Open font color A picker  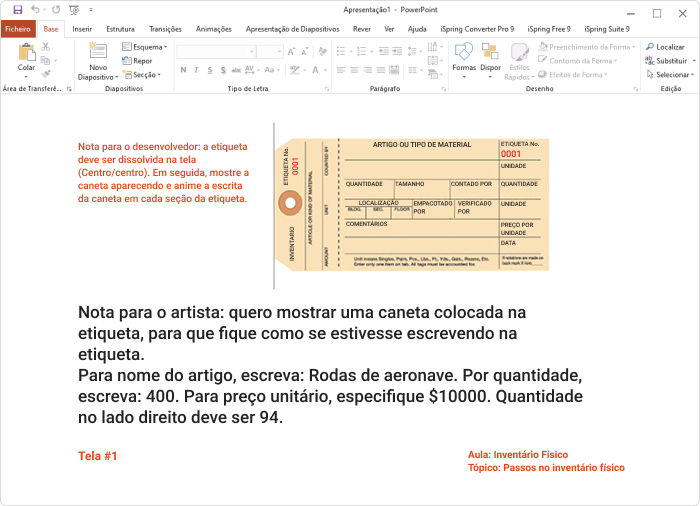click(319, 70)
